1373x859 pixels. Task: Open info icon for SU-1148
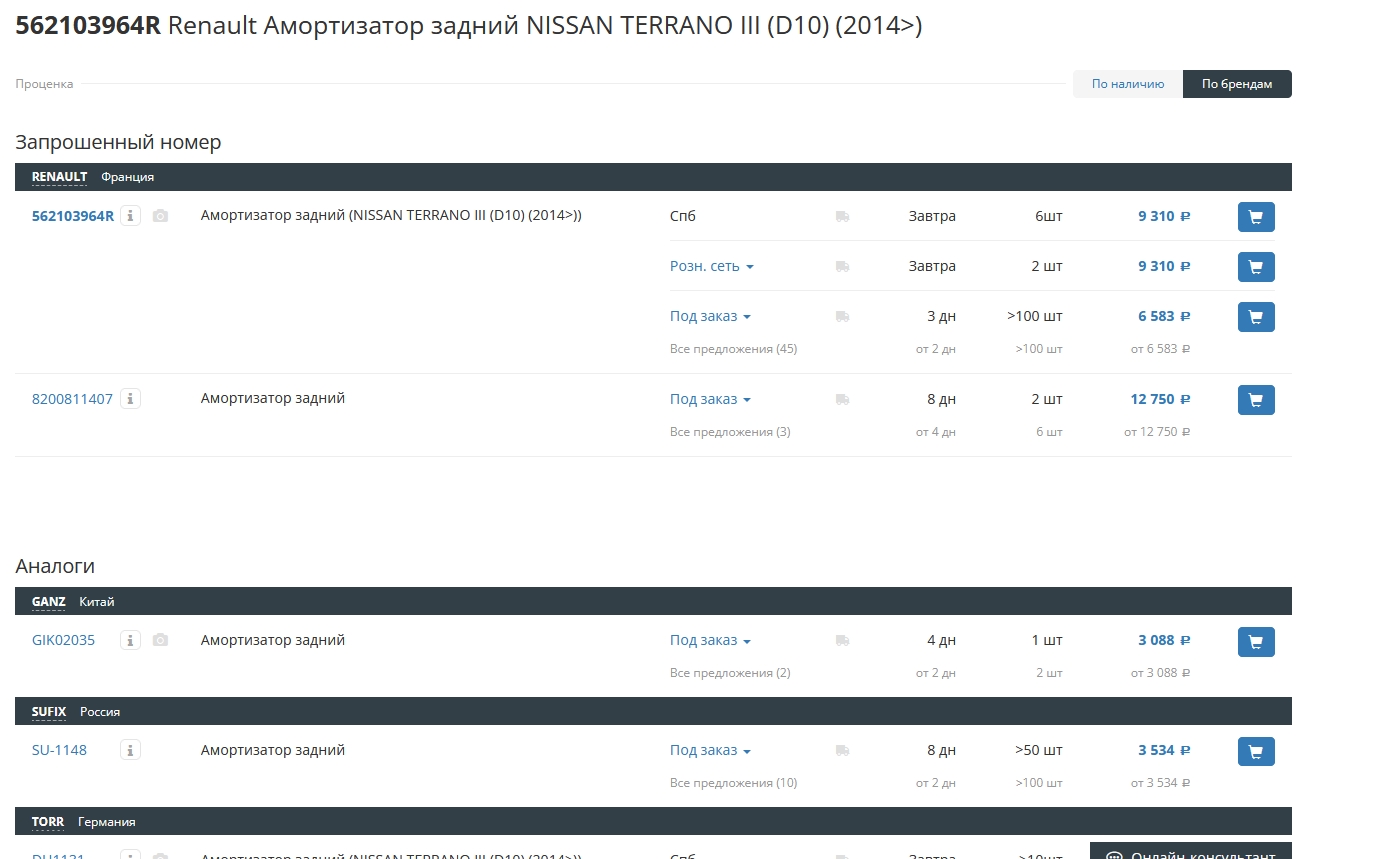(x=131, y=750)
